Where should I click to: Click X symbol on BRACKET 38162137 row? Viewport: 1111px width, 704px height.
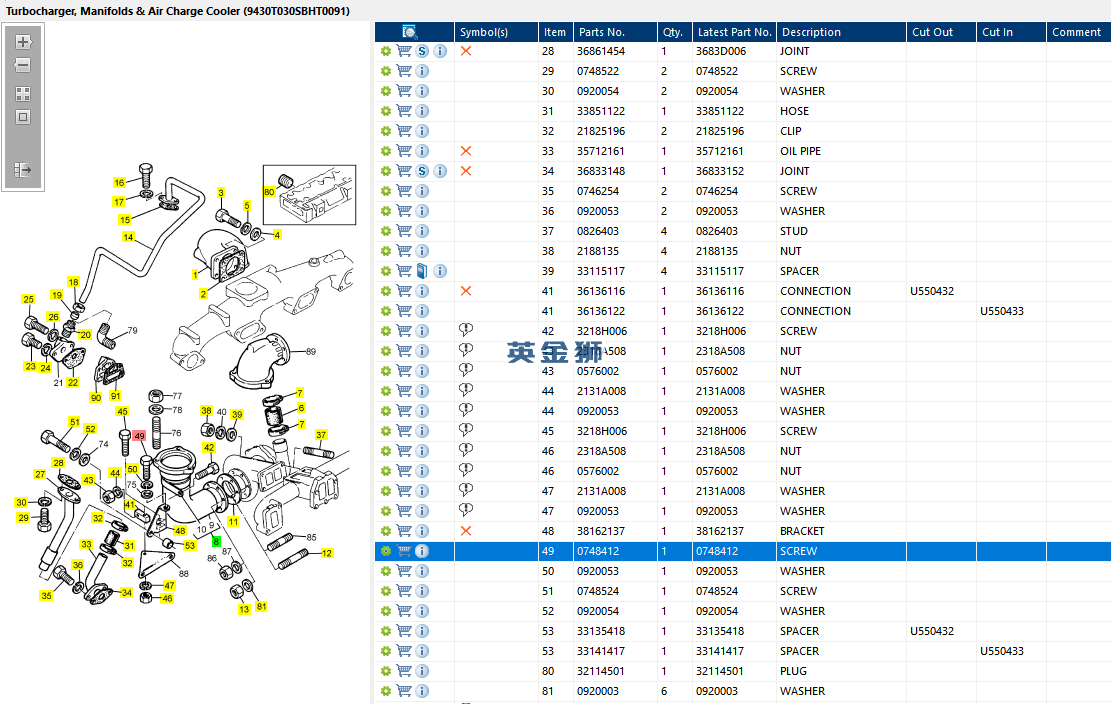click(x=466, y=530)
